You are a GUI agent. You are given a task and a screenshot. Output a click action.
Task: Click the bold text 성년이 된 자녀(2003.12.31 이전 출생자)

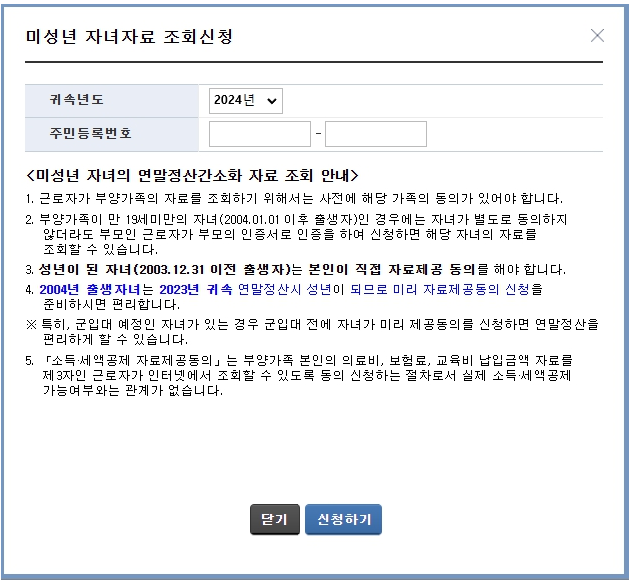tap(165, 269)
